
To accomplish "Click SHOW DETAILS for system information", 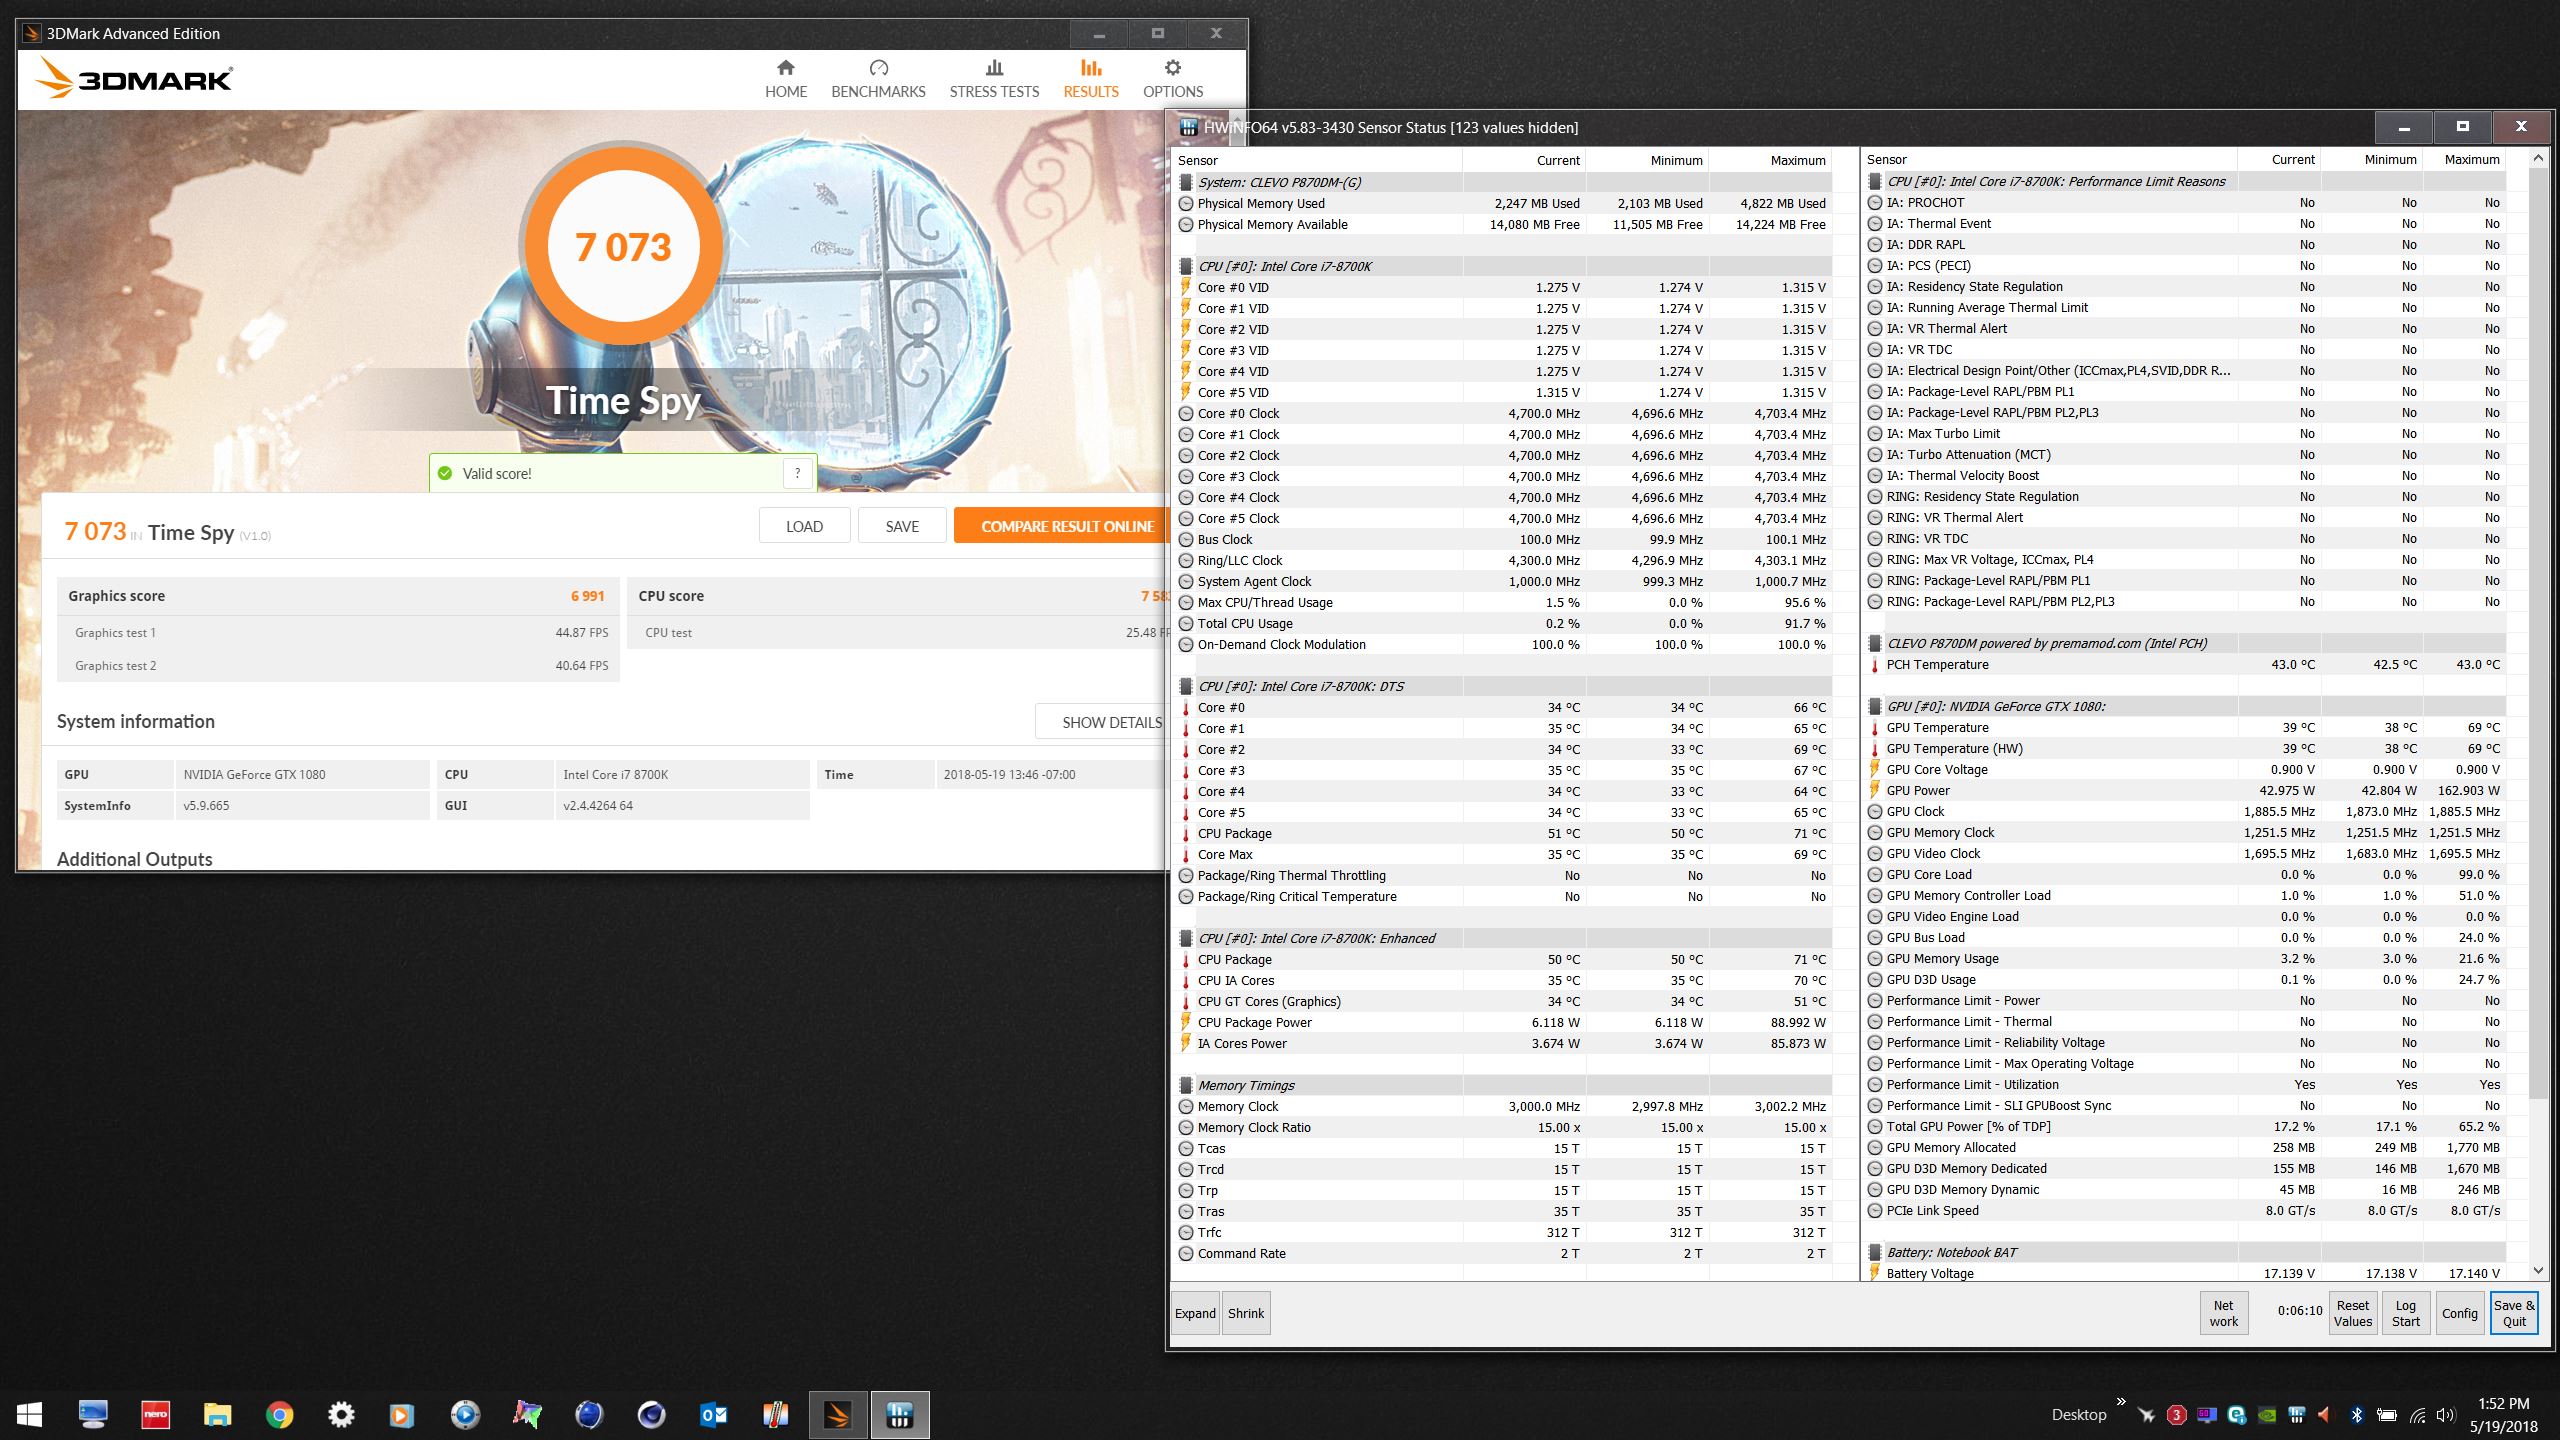I will 1101,722.
